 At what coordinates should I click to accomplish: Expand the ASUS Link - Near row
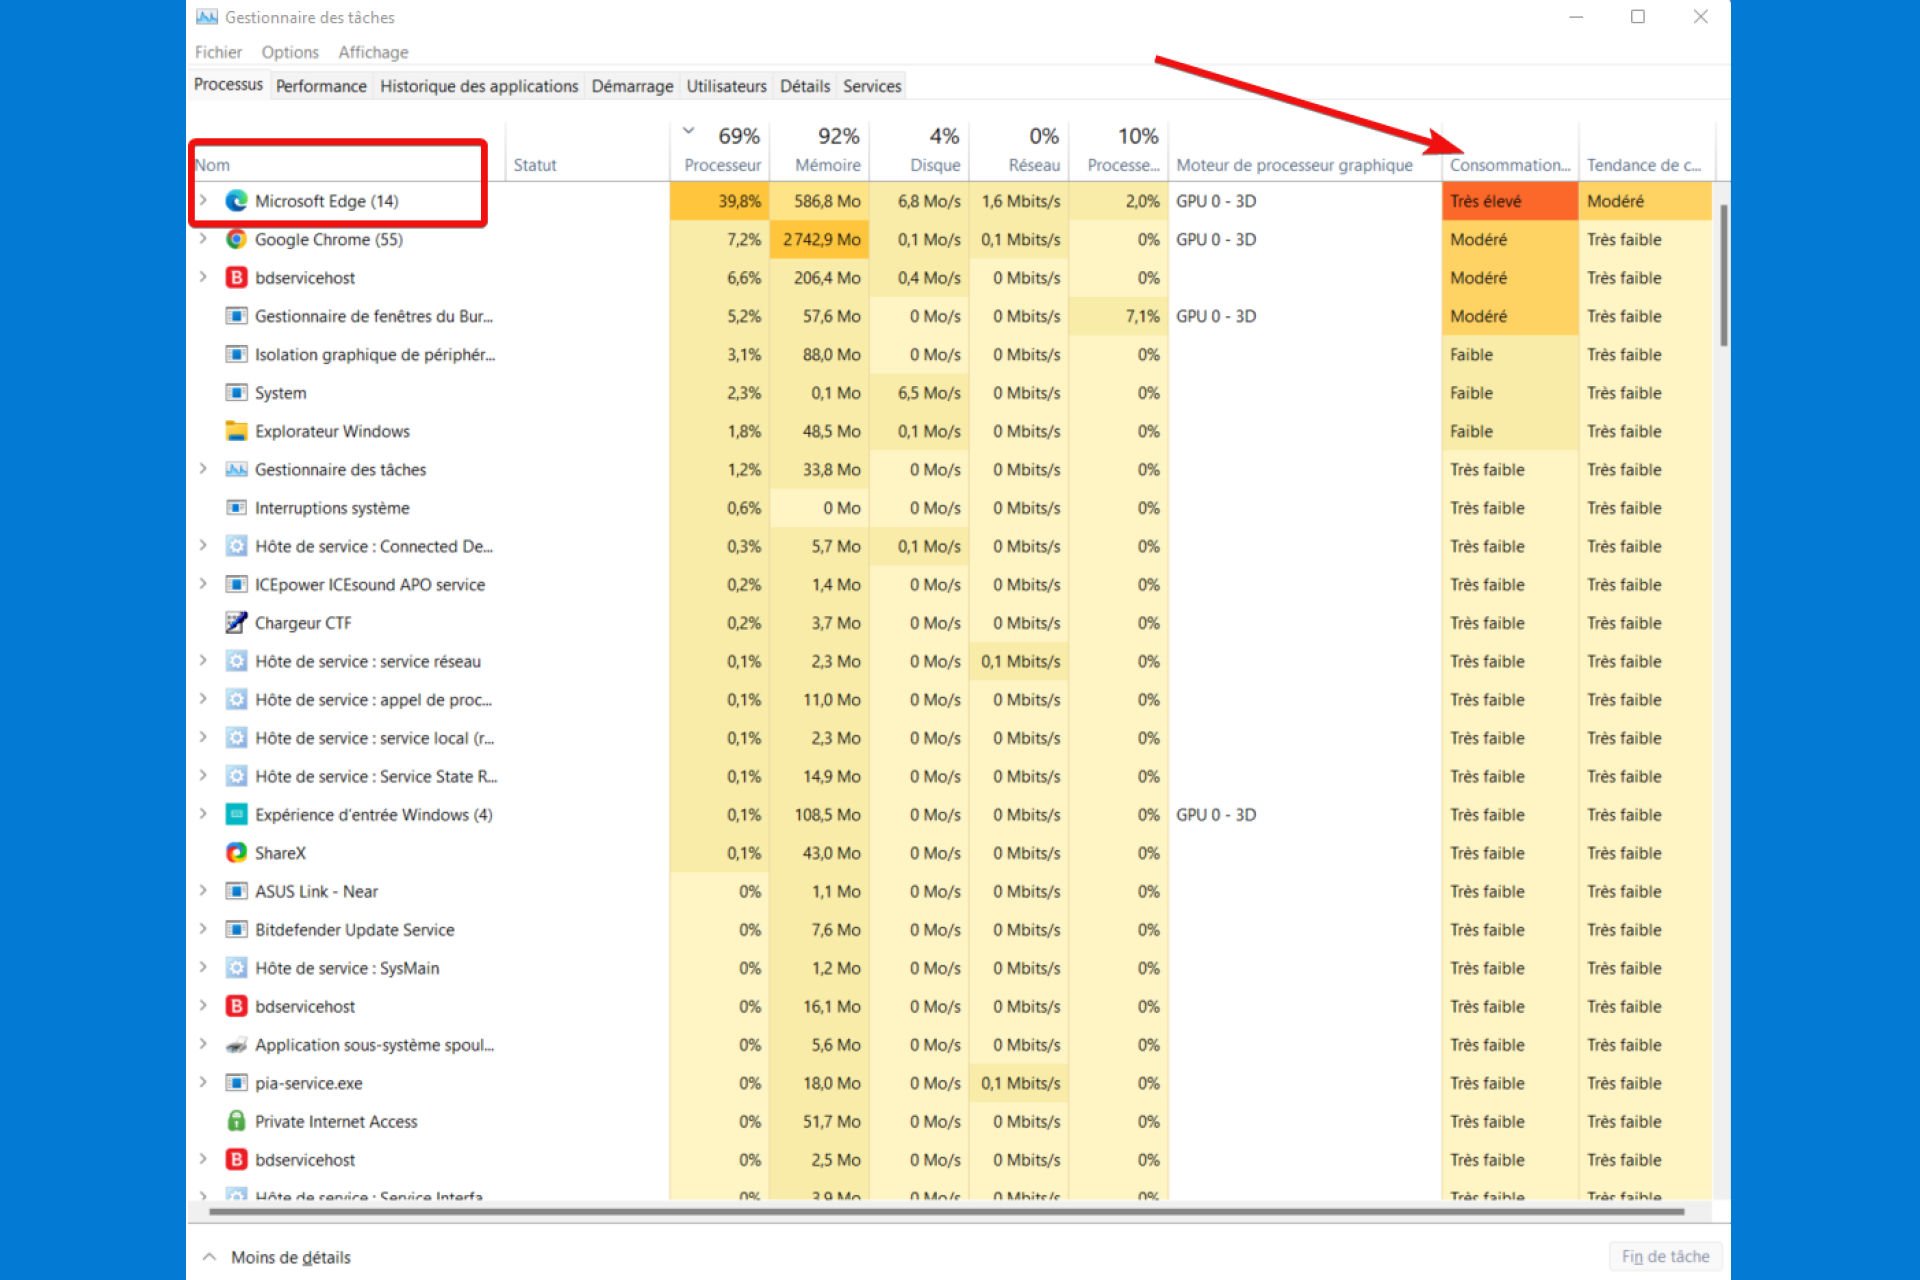203,891
